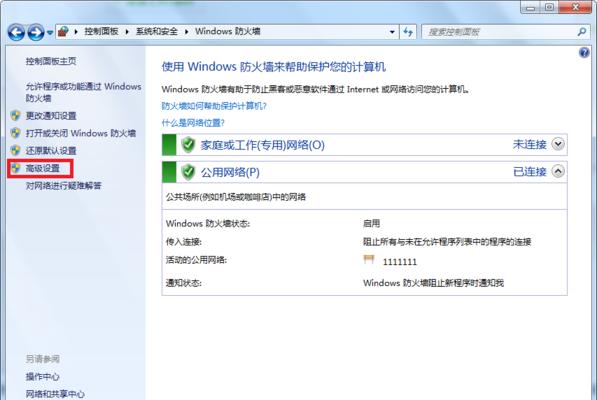Click shield icon beside 更改通知设置

(x=16, y=115)
